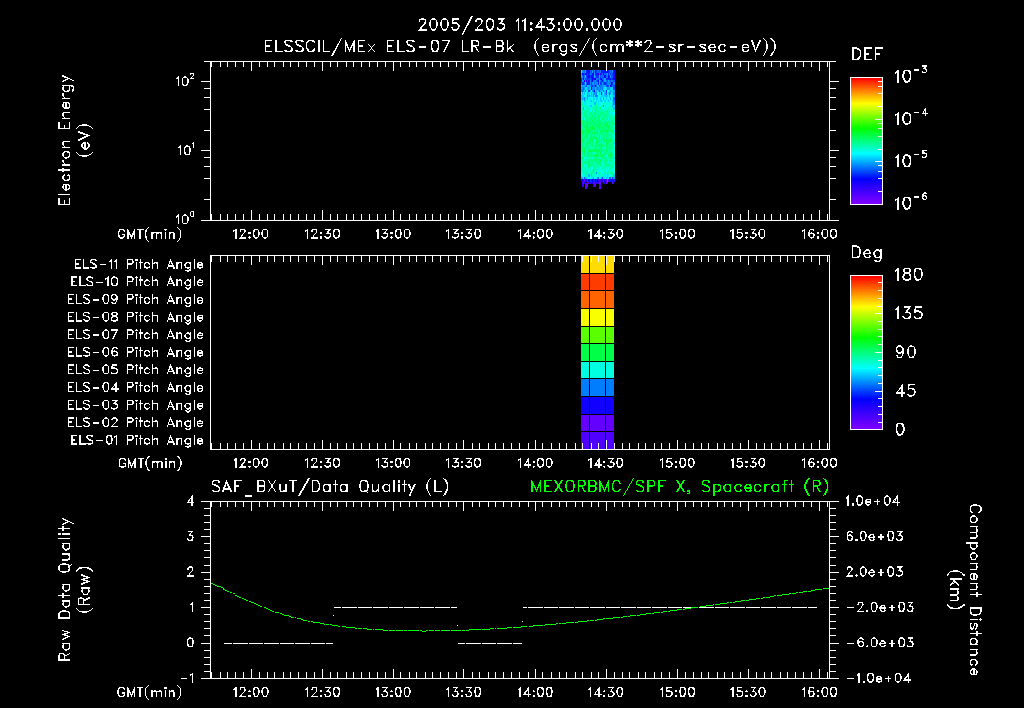Click the 'ELS-03 Pitch Angle' row label
Image resolution: width=1024 pixels, height=708 pixels.
coord(136,405)
